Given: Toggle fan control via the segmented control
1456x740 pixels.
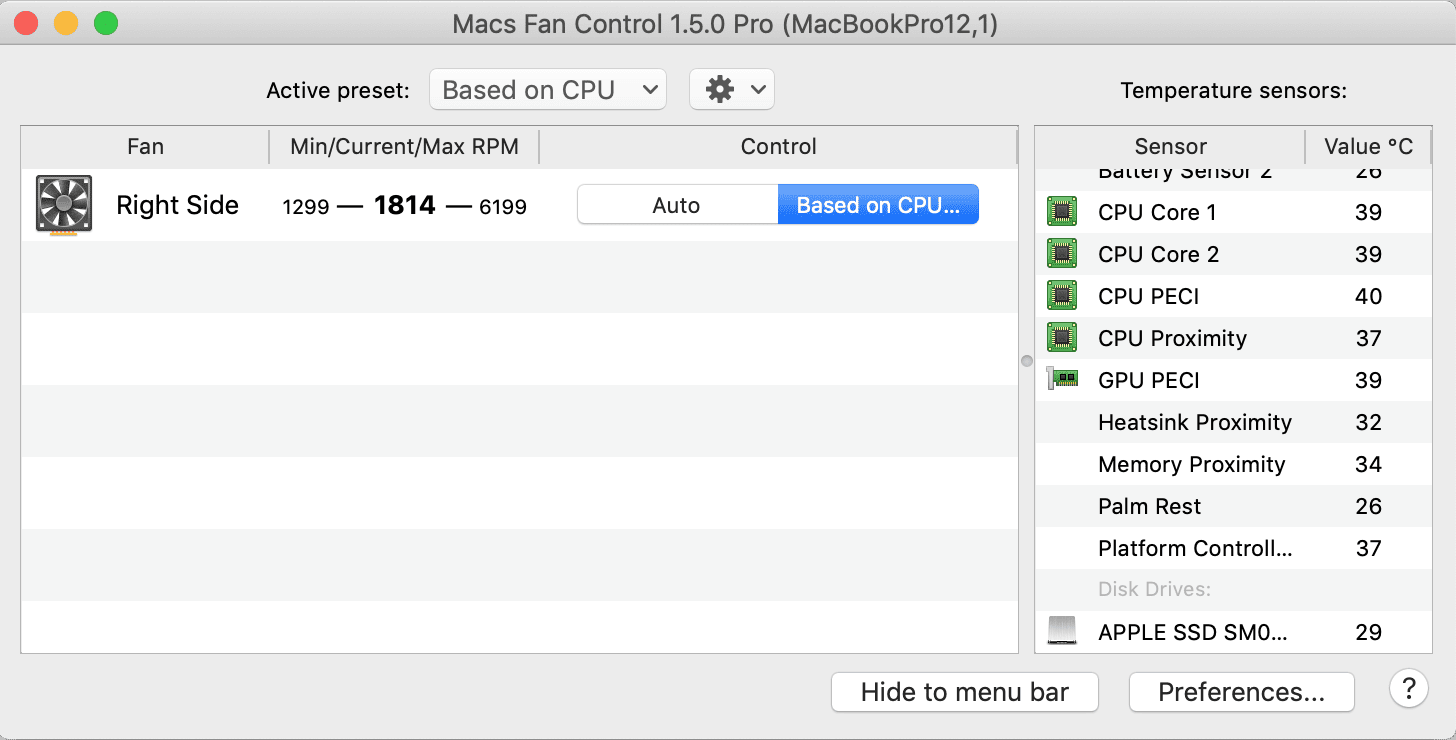Looking at the screenshot, I should tap(778, 204).
